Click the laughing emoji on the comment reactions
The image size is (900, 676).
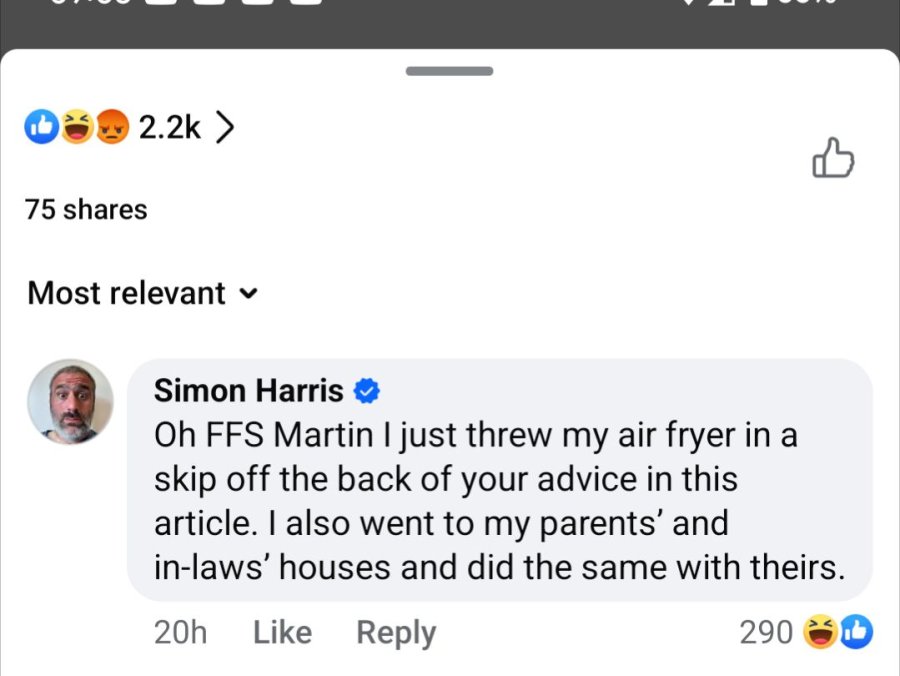[x=820, y=632]
